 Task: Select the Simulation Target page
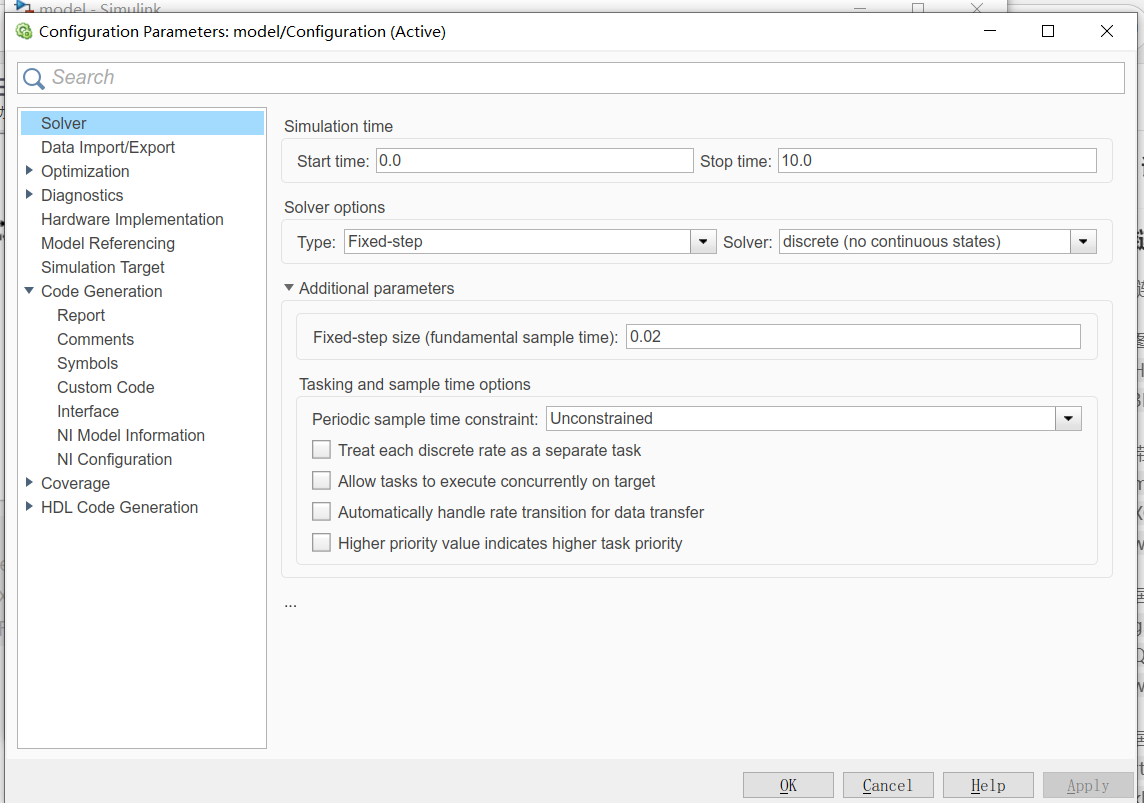(103, 267)
